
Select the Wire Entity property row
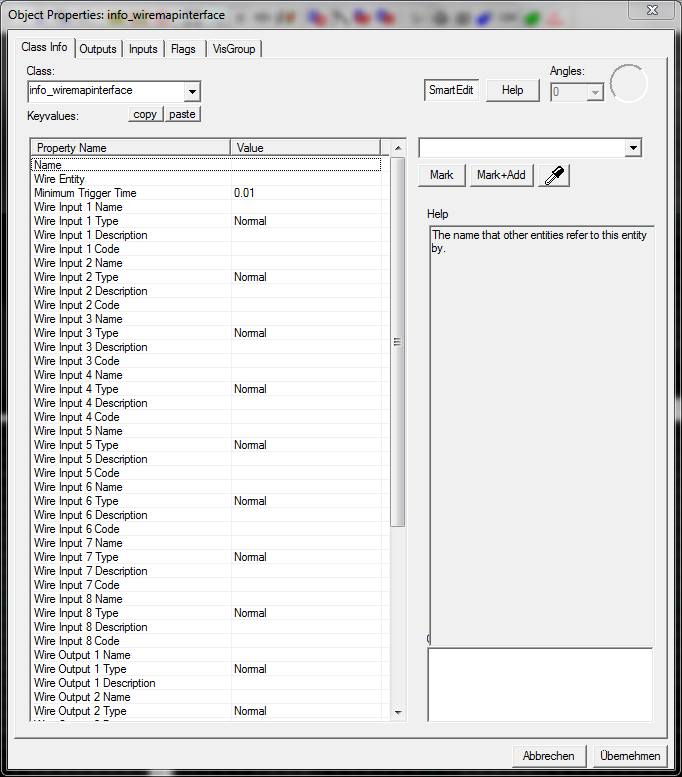tap(206, 179)
